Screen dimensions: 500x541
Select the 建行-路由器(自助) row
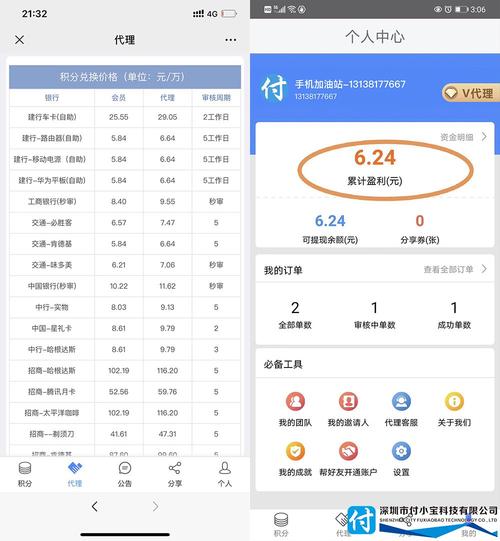125,138
